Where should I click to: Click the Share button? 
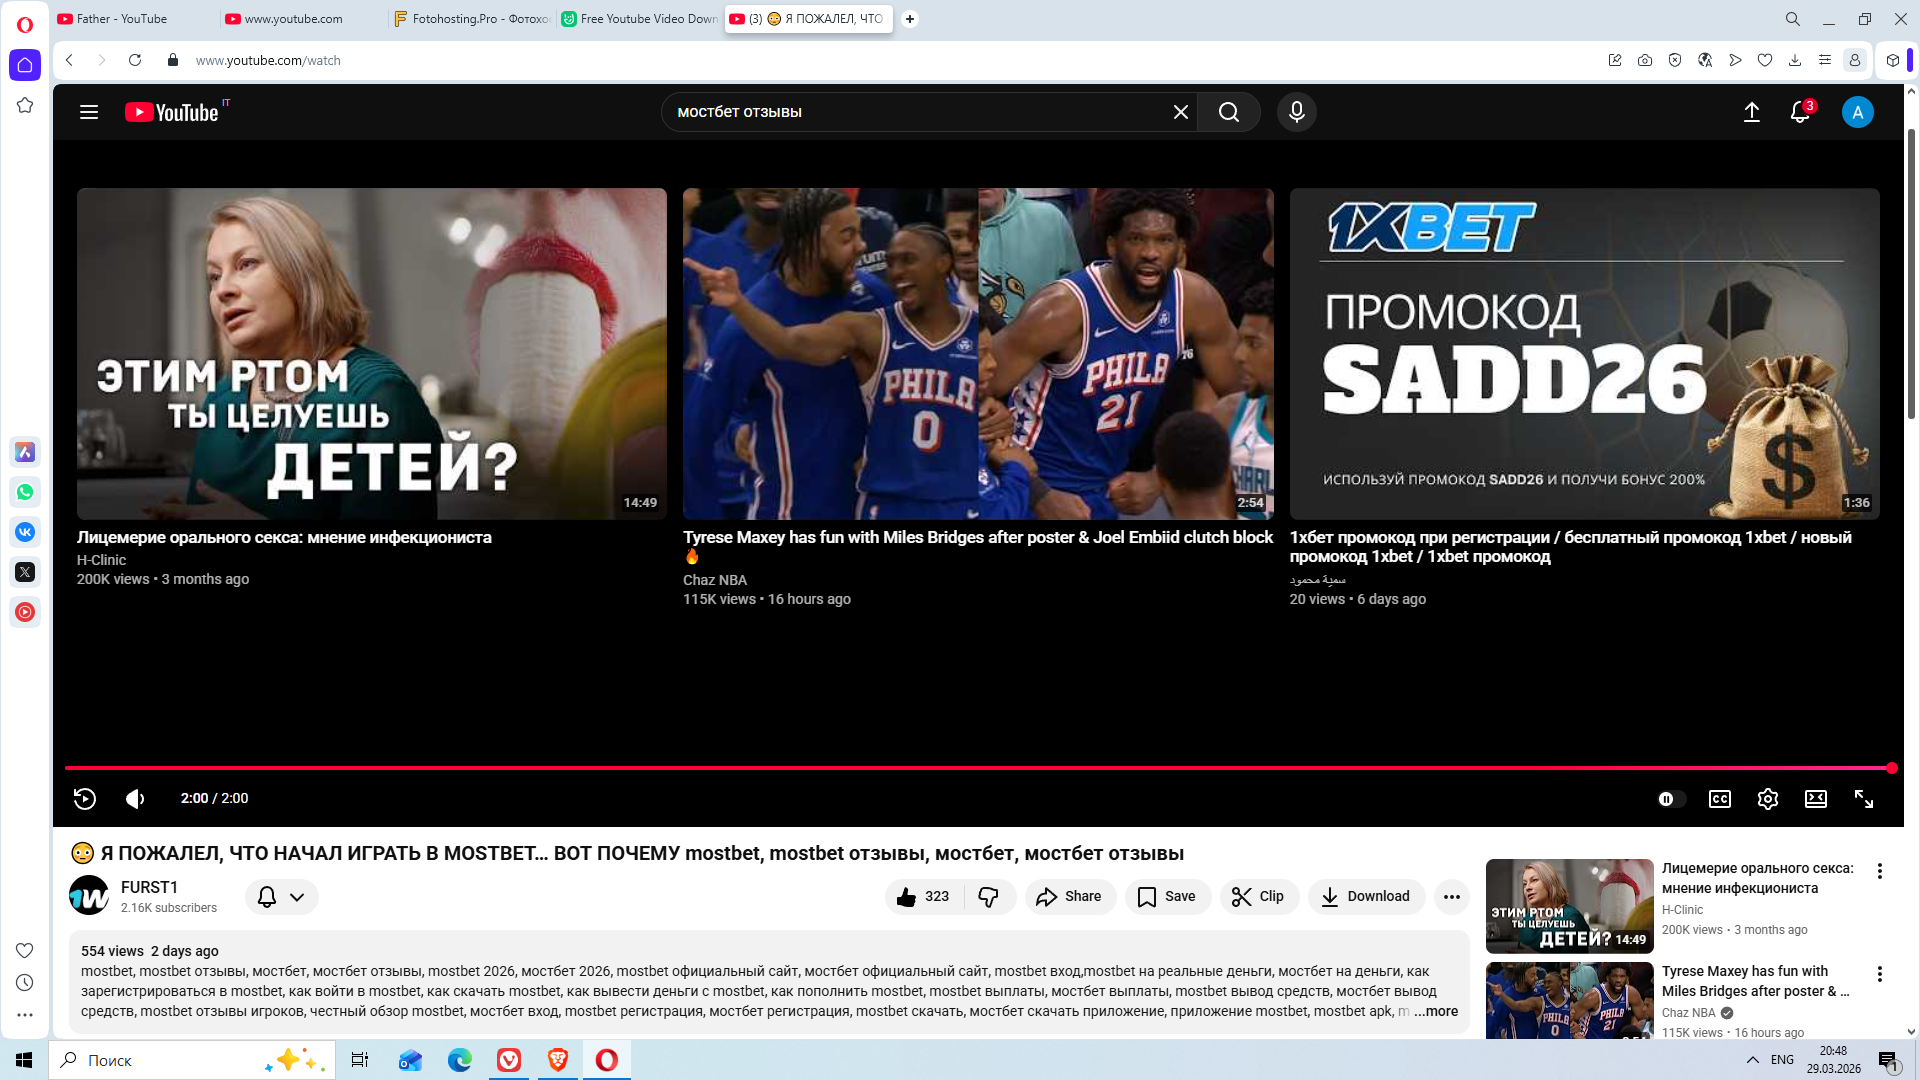1069,896
